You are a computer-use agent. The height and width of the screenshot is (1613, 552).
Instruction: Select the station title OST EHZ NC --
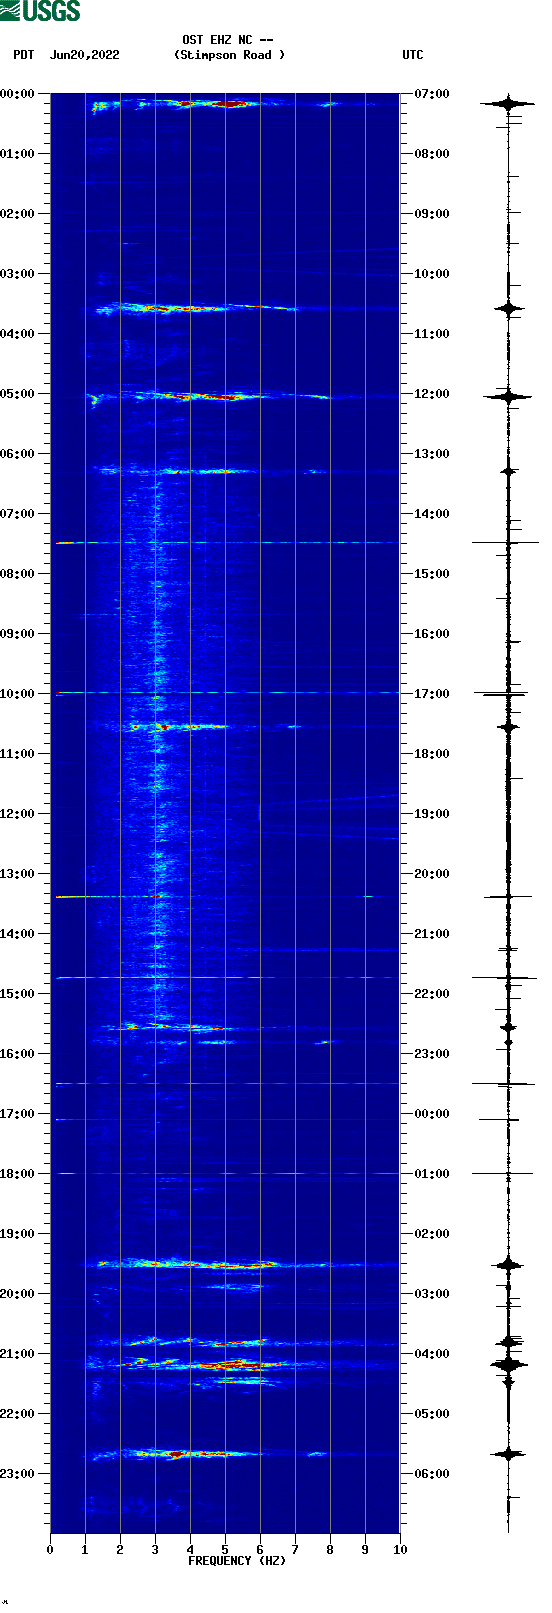click(x=228, y=40)
